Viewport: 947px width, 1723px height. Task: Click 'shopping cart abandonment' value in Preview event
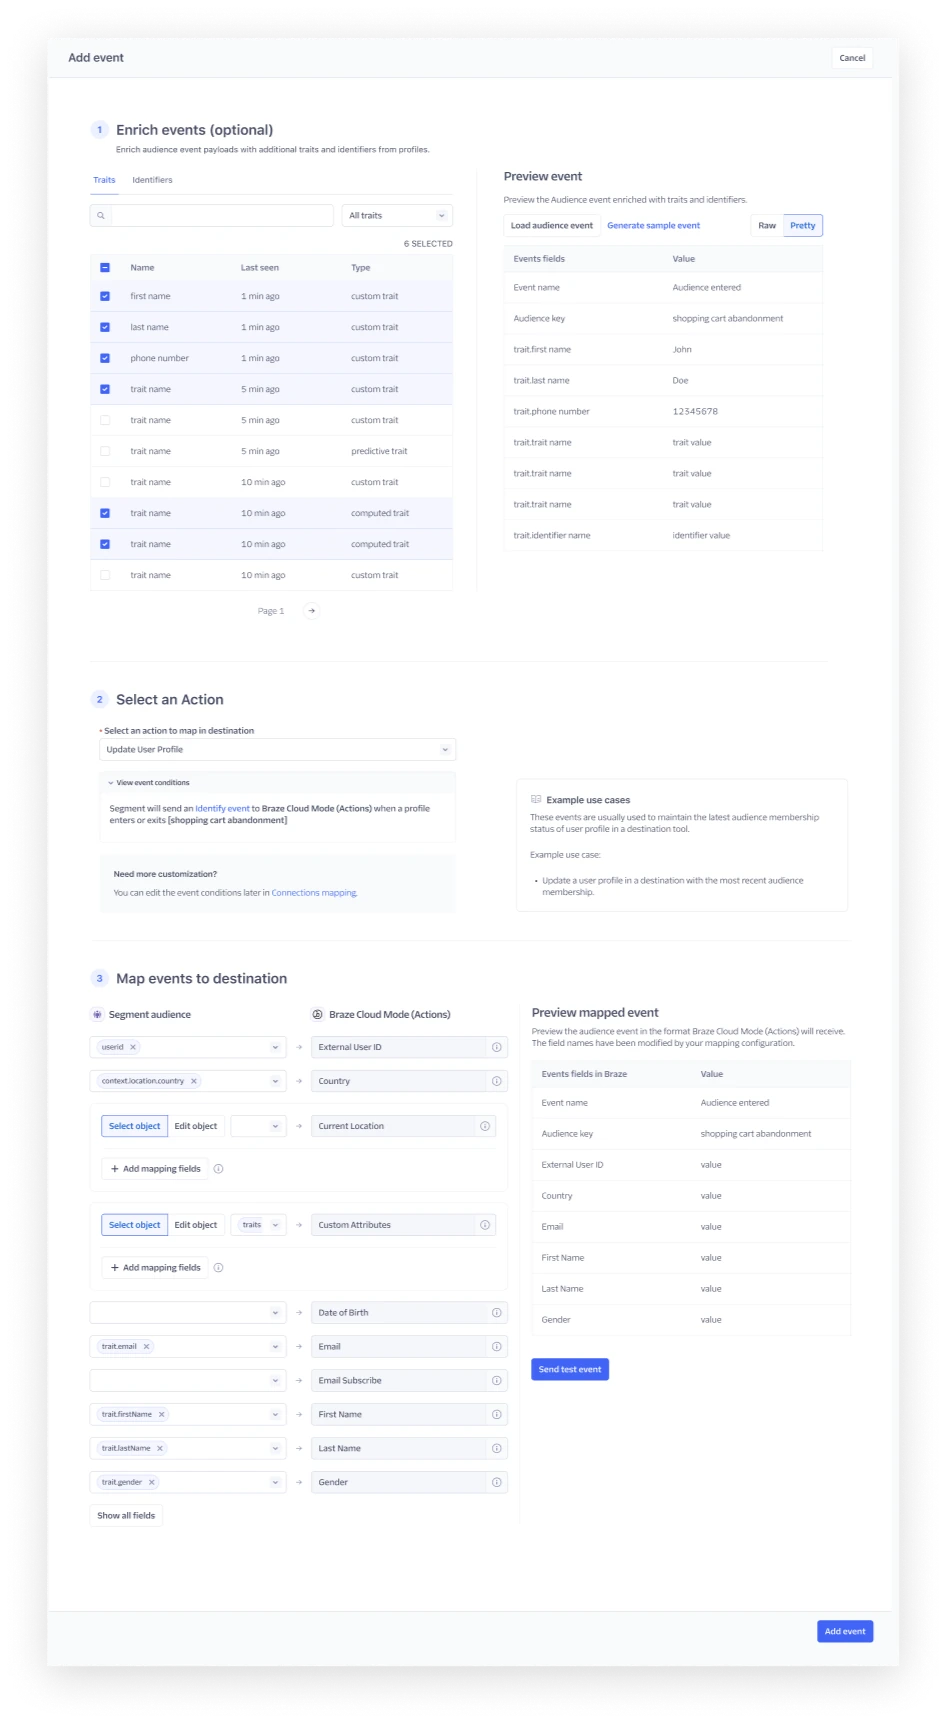[728, 318]
